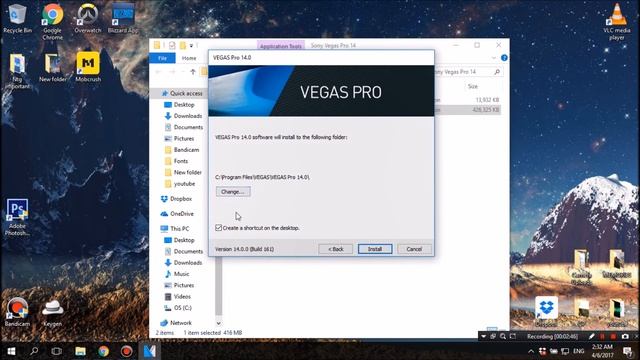The height and width of the screenshot is (360, 640).
Task: Open Videos under This PC
Action: click(x=178, y=297)
